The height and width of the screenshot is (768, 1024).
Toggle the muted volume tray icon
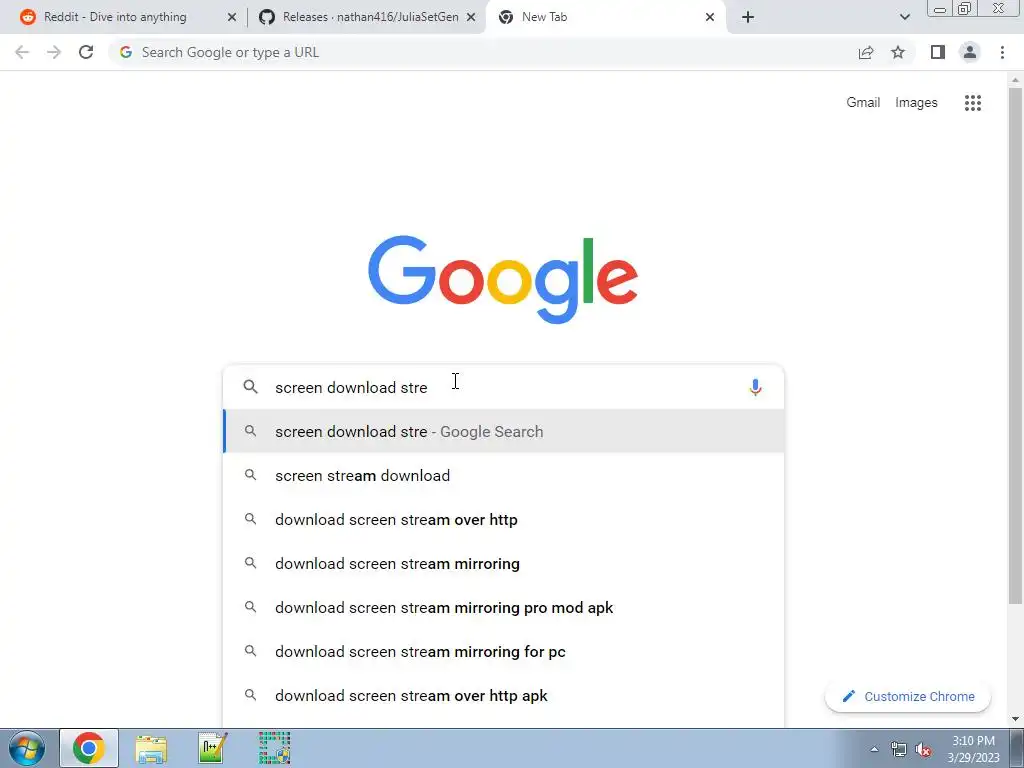coord(923,750)
